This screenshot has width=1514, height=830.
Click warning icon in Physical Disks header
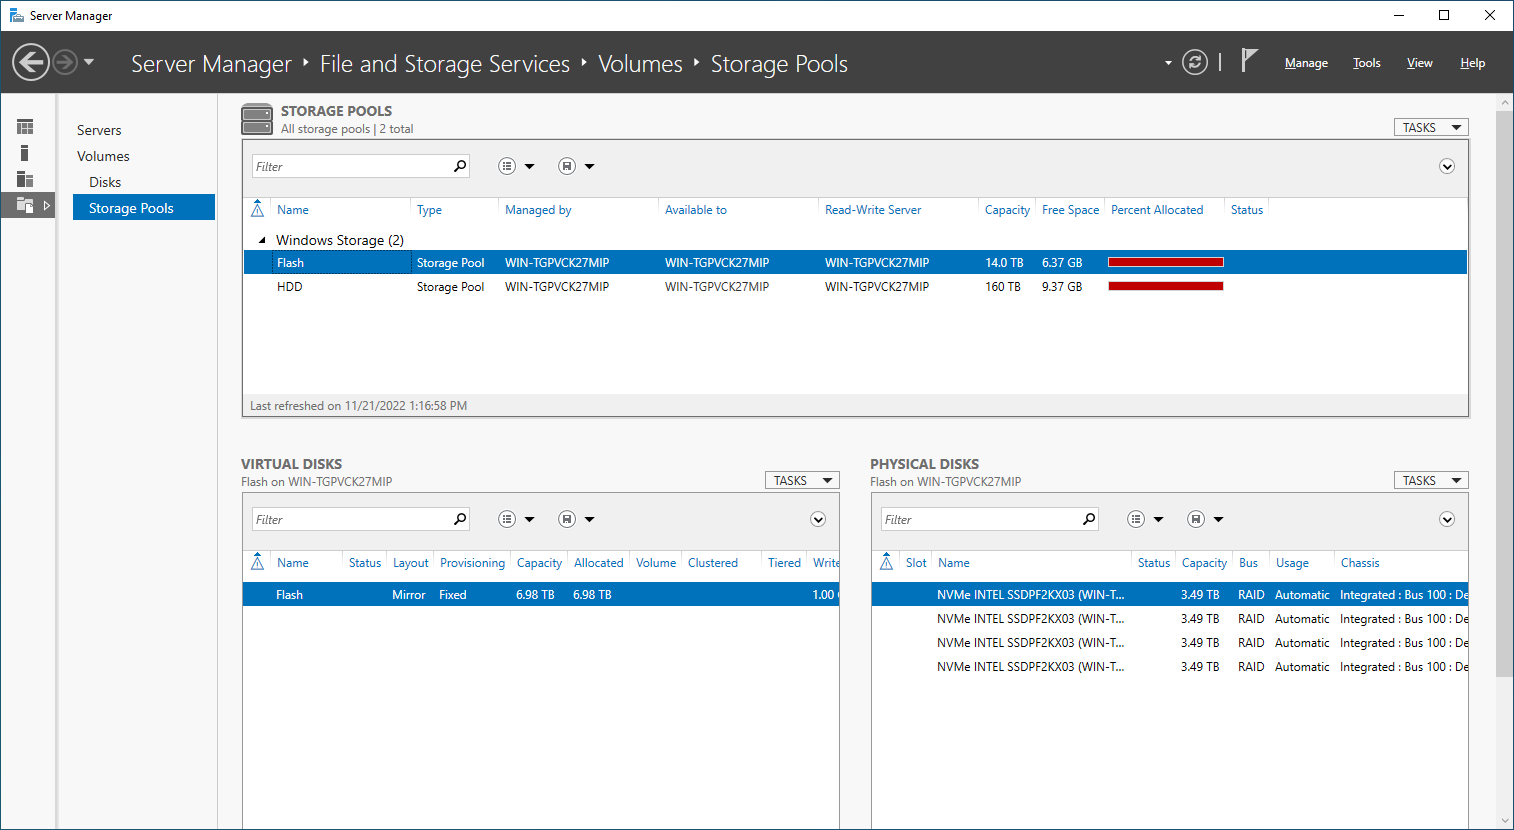(886, 562)
